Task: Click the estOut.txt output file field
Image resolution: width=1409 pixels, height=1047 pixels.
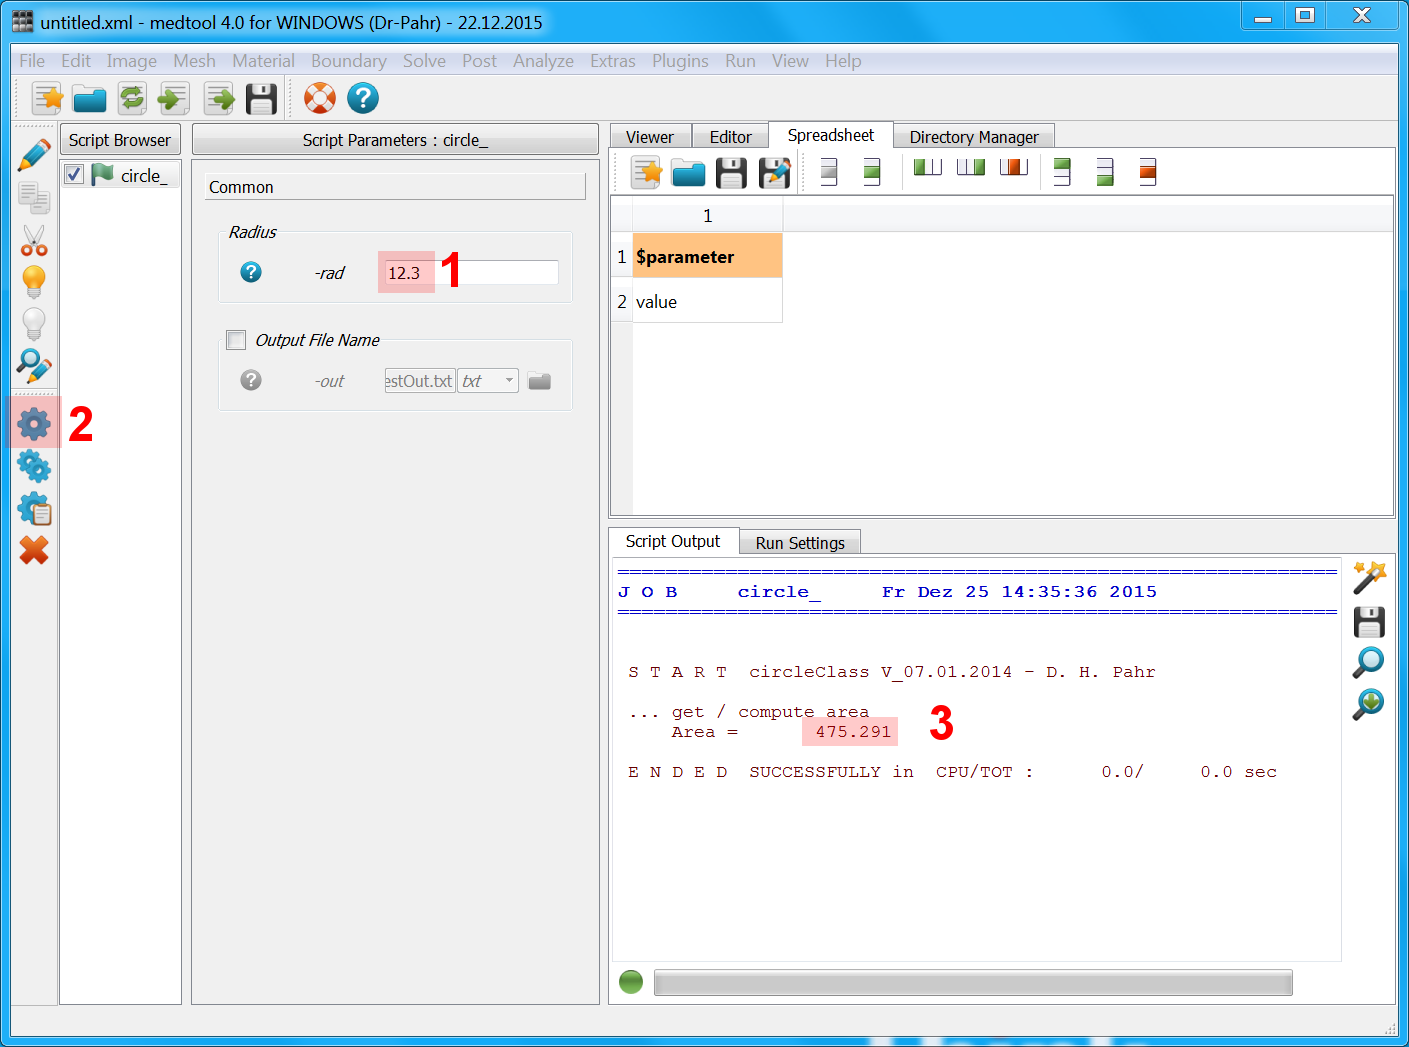Action: tap(420, 381)
